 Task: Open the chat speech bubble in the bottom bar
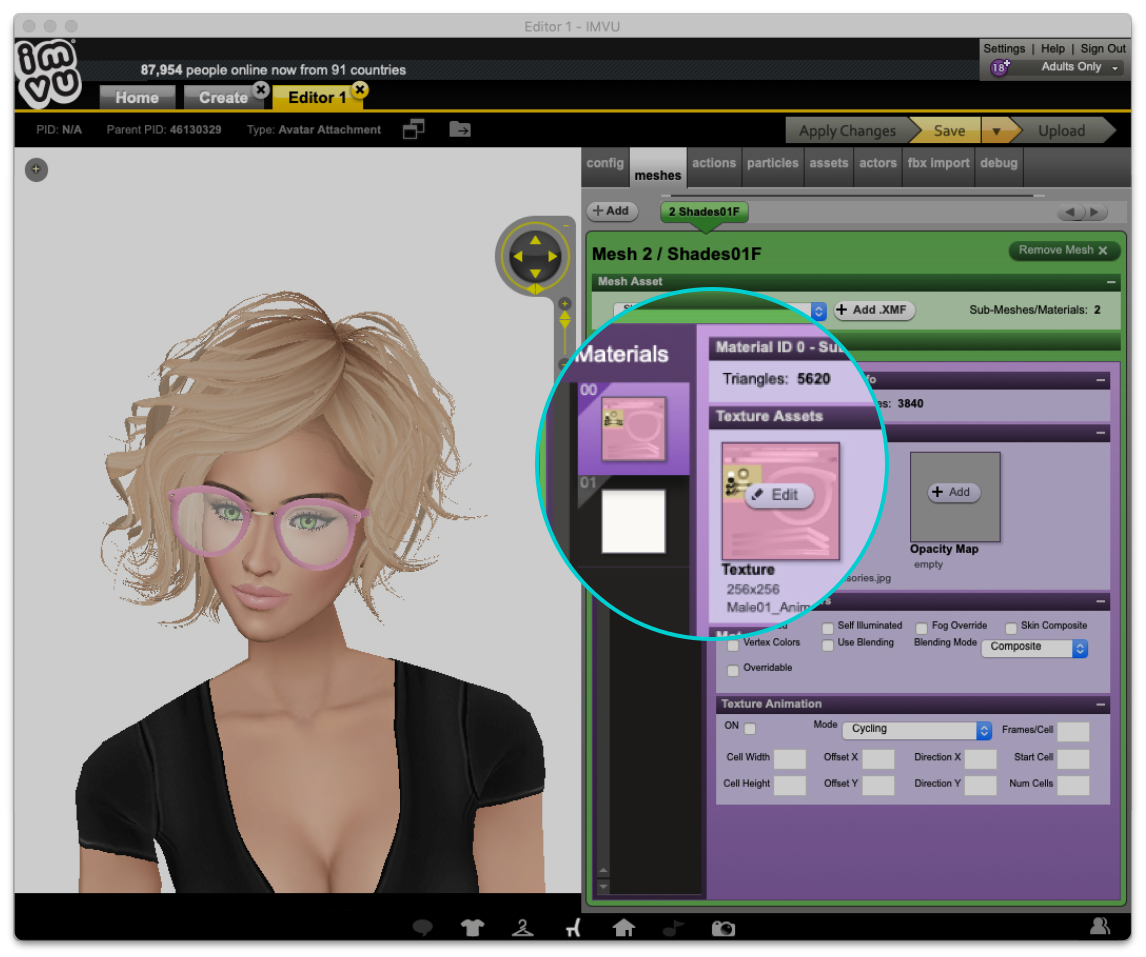pos(422,928)
